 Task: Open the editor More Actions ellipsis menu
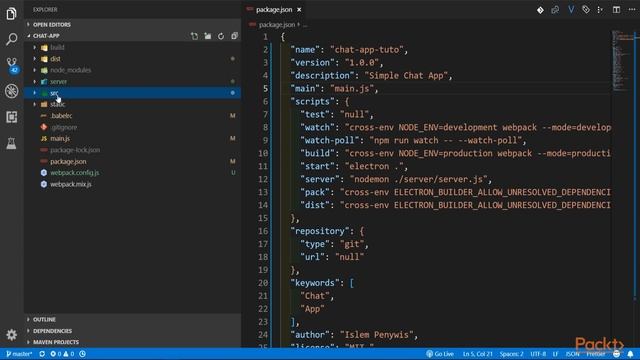[x=631, y=10]
